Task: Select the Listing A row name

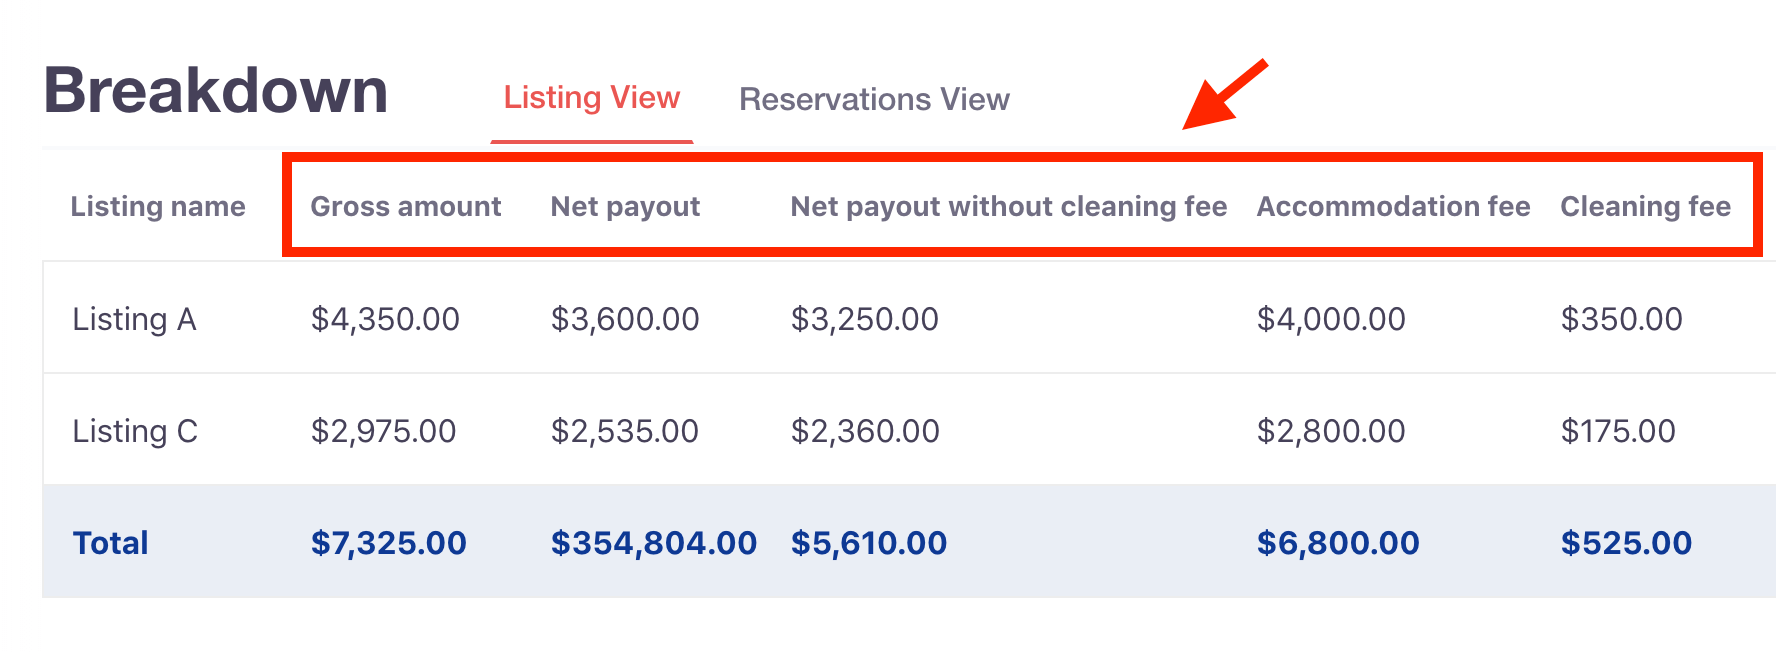Action: (134, 319)
